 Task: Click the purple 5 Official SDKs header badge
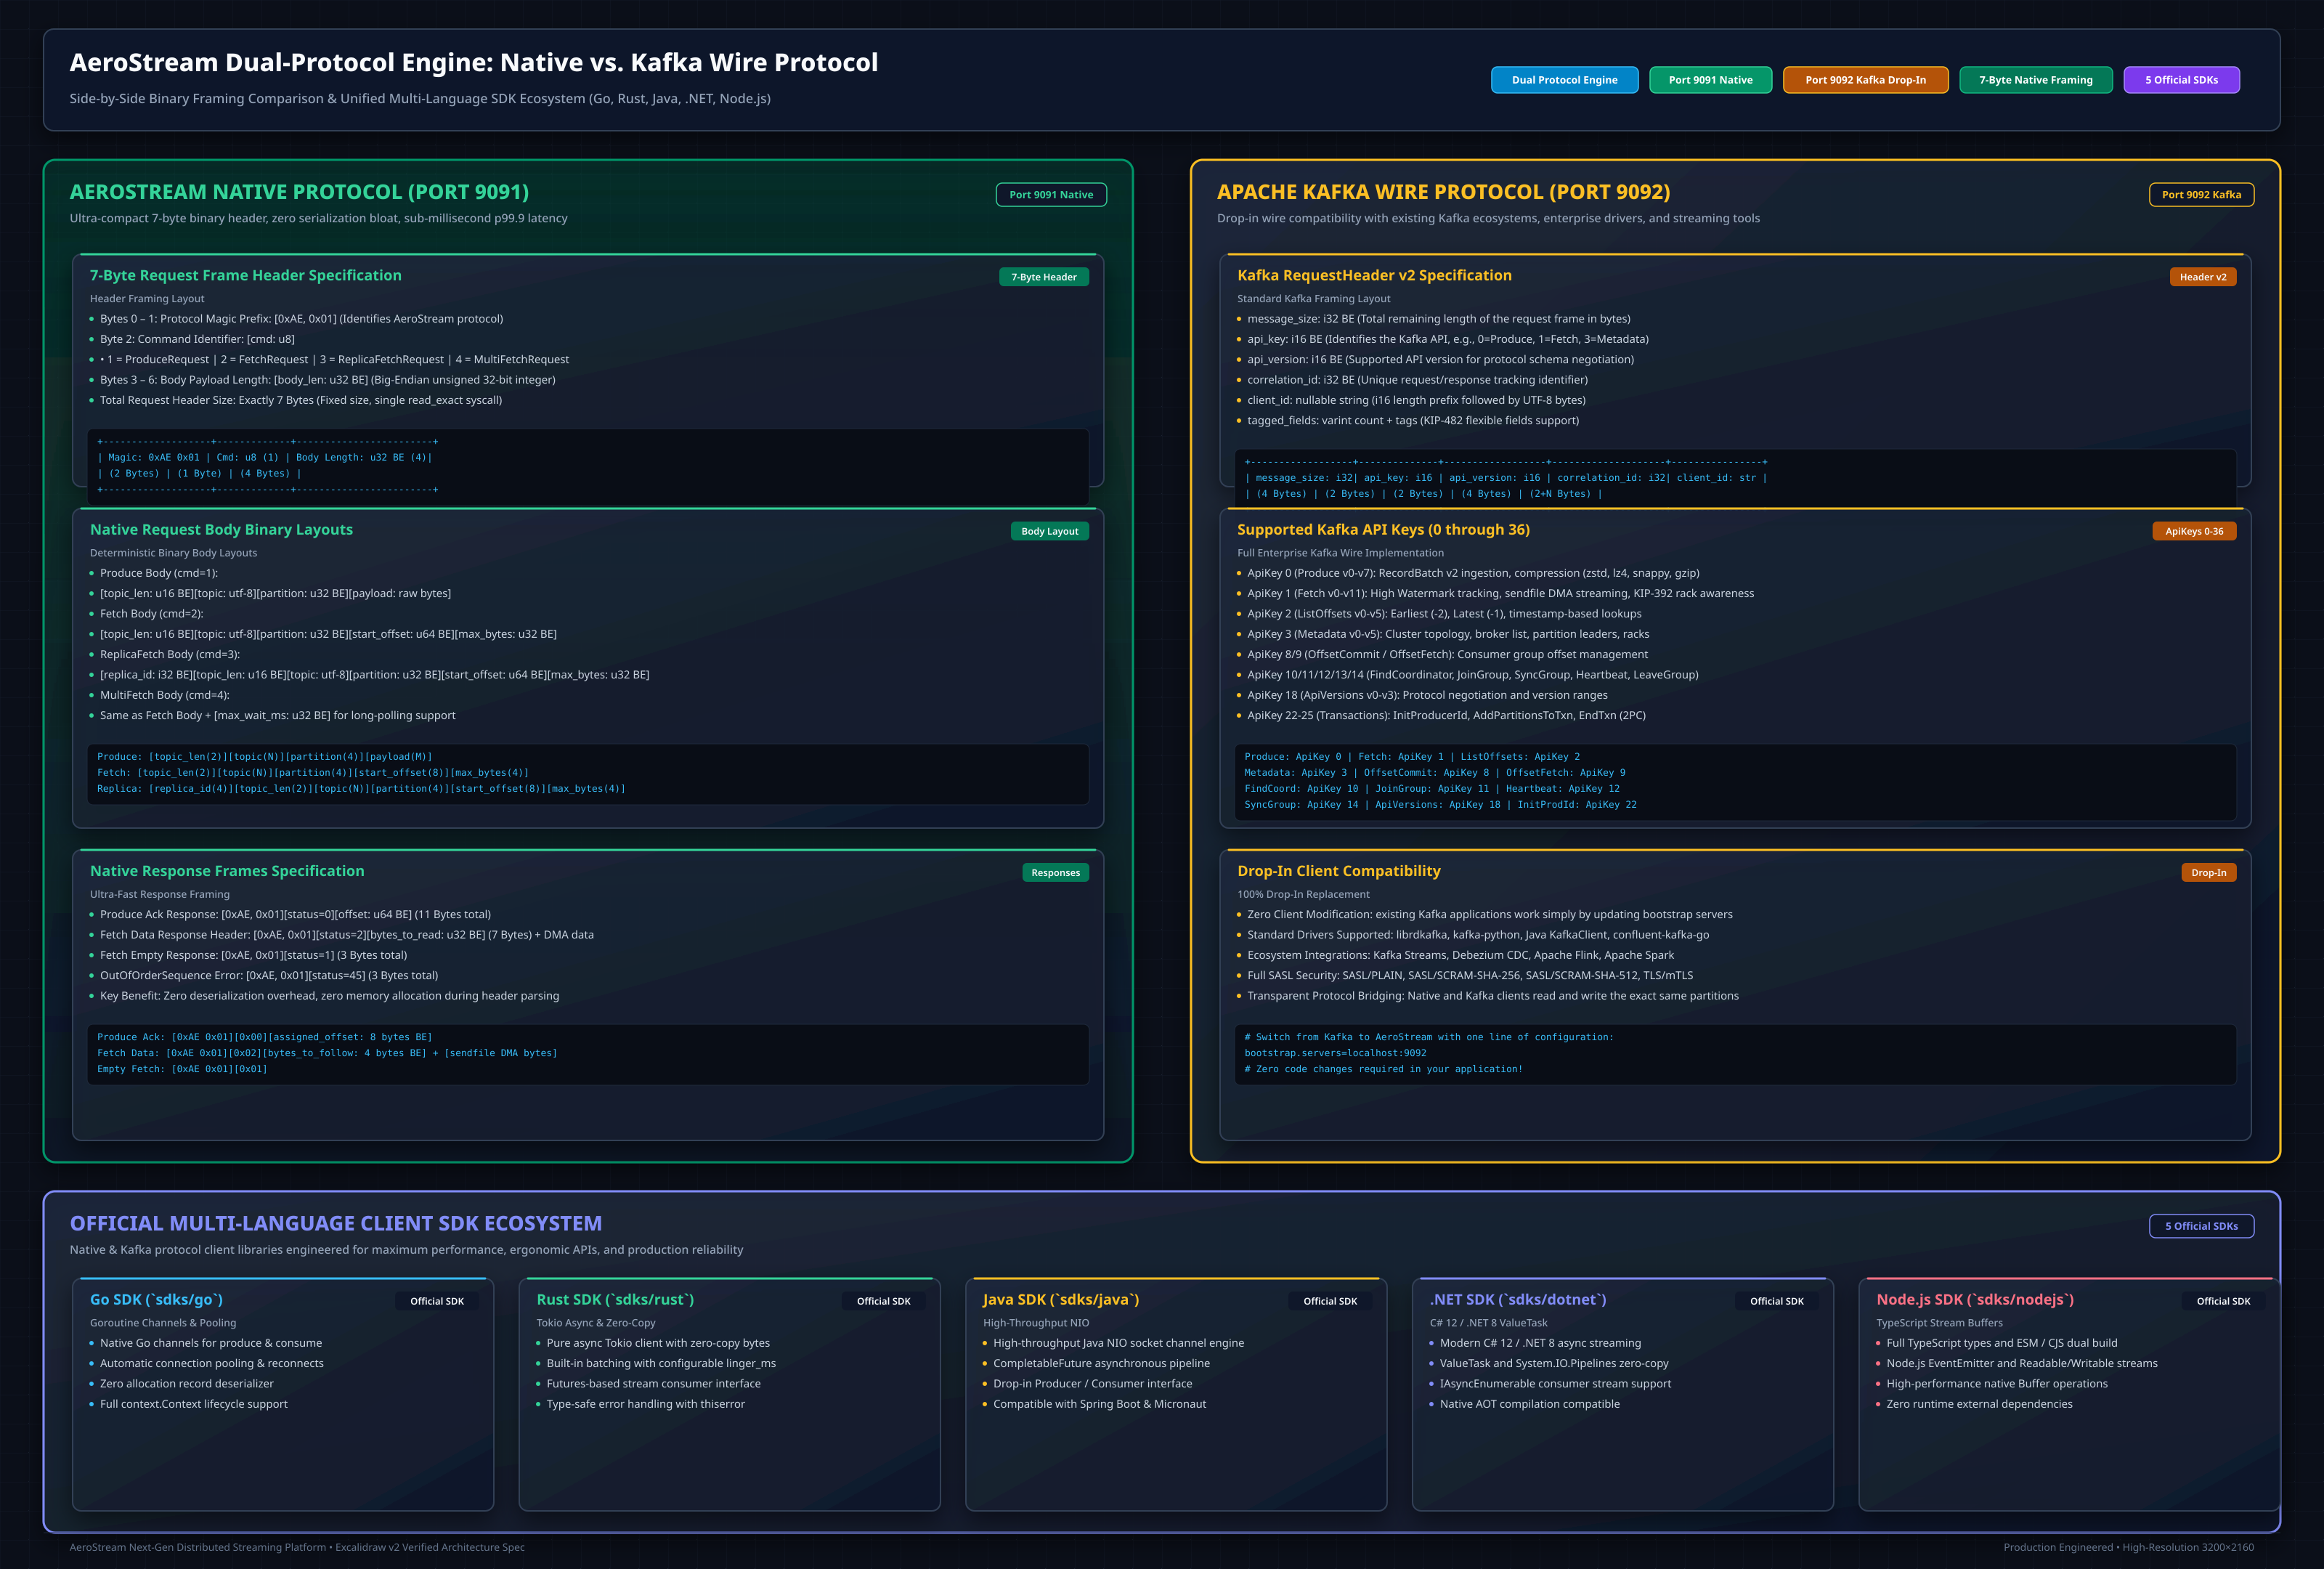[2181, 80]
